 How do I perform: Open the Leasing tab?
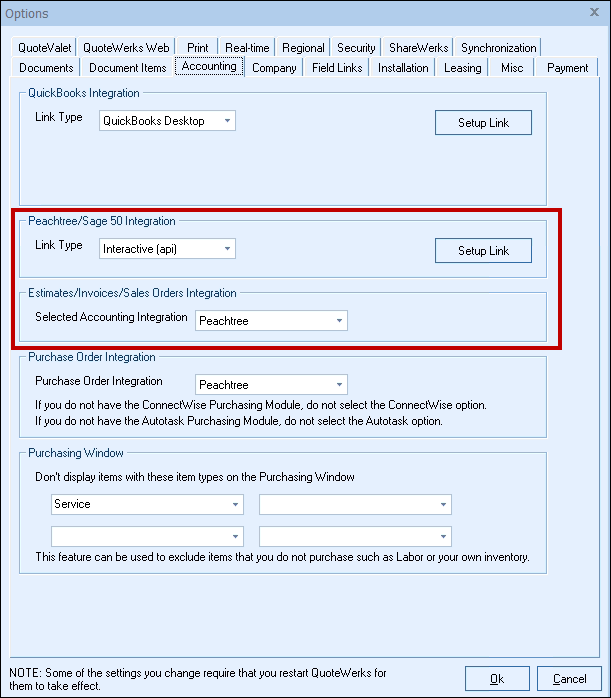(x=462, y=68)
